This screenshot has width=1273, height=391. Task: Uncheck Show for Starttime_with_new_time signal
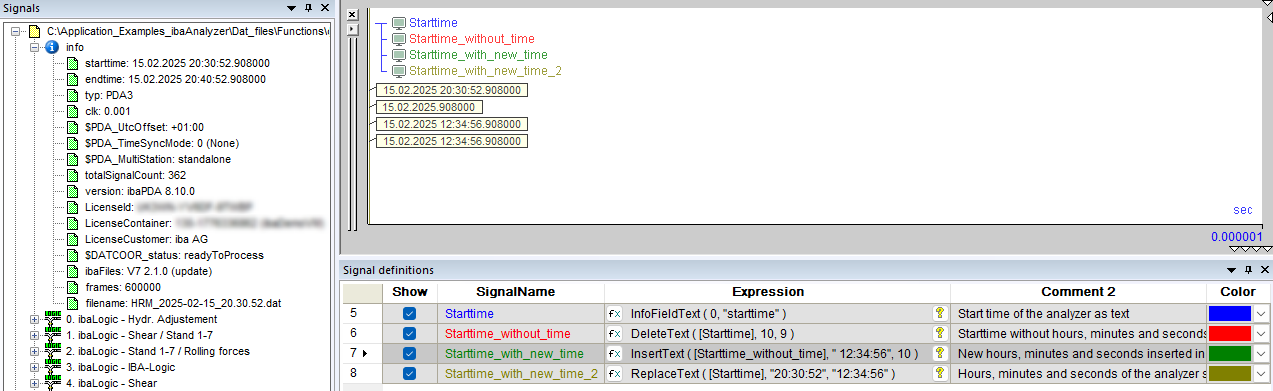[408, 353]
